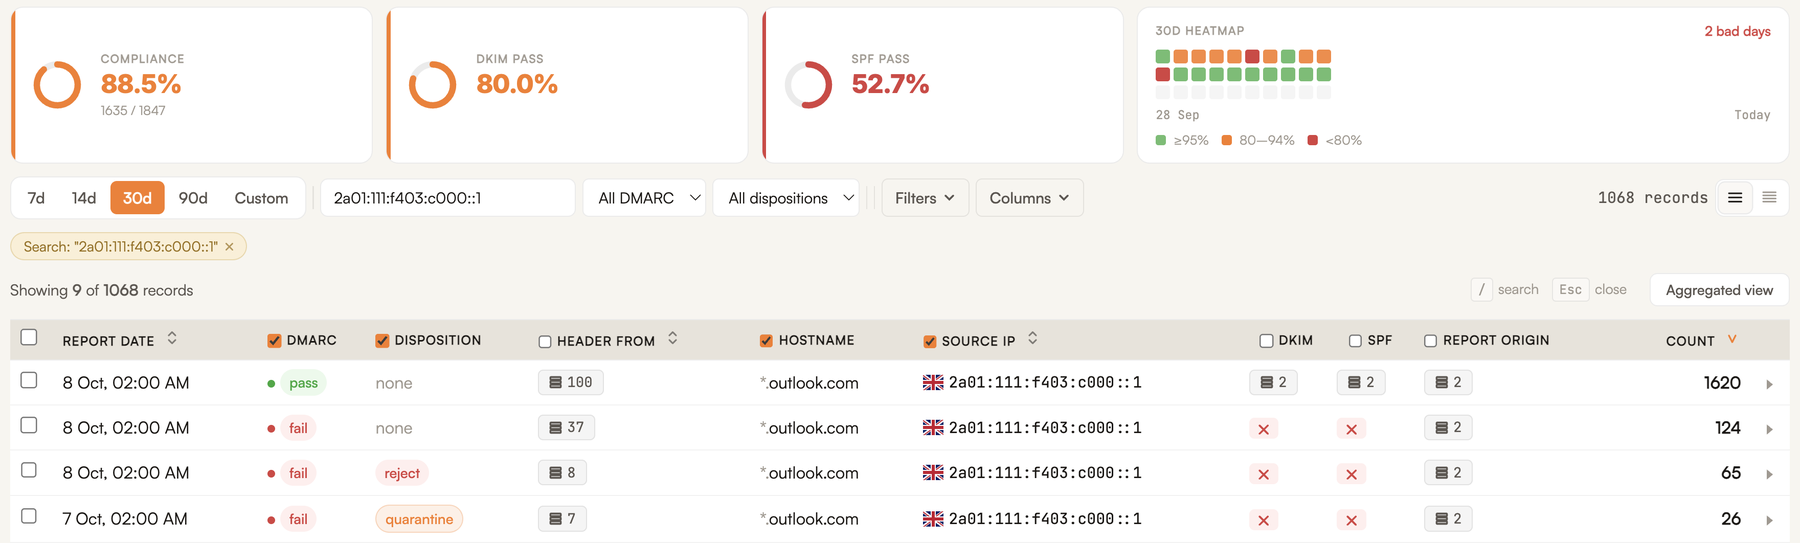
Task: Uncheck the Hostname column checkbox
Action: [766, 341]
